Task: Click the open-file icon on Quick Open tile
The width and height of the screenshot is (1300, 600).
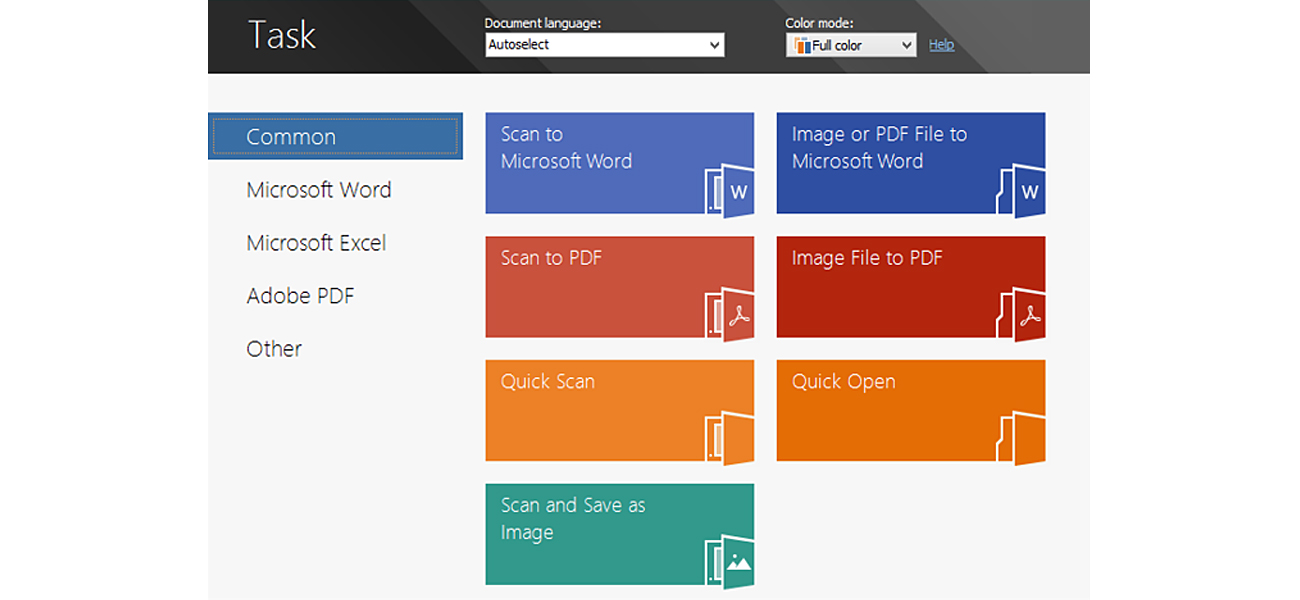Action: pos(1020,438)
